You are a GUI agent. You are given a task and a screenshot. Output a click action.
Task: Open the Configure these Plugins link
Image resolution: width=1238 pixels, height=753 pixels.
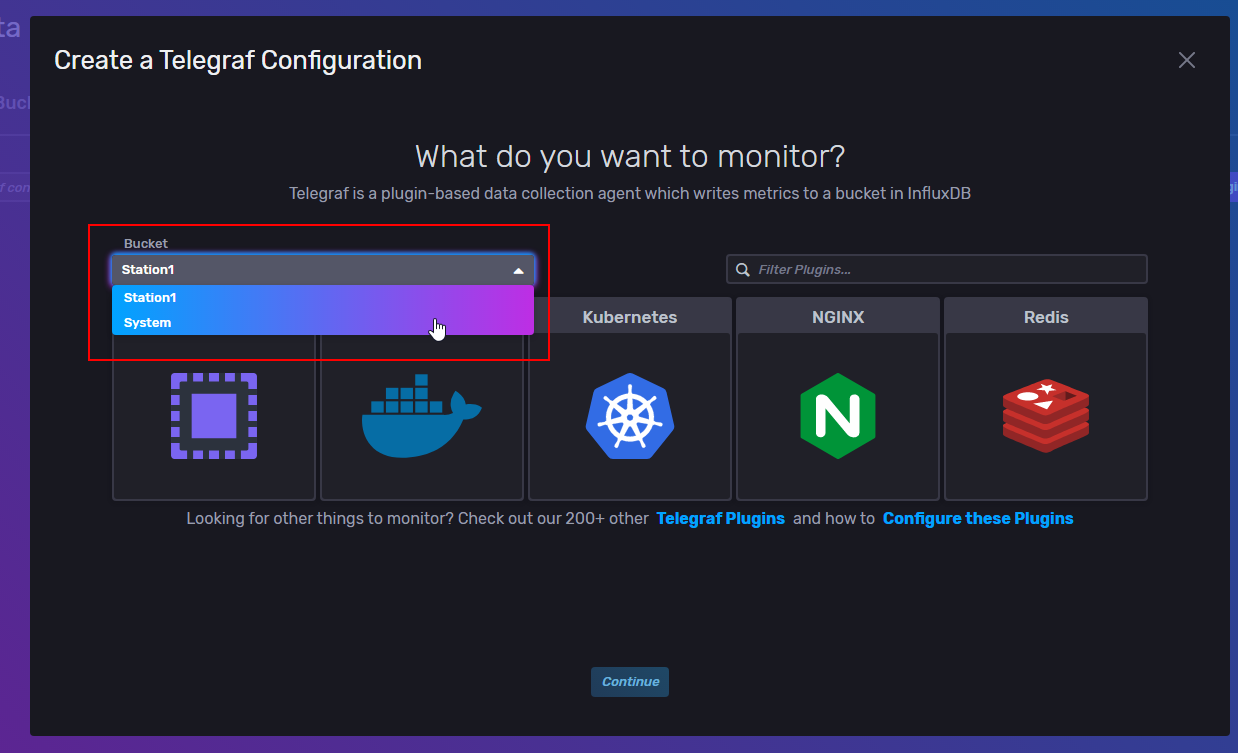[x=978, y=519]
